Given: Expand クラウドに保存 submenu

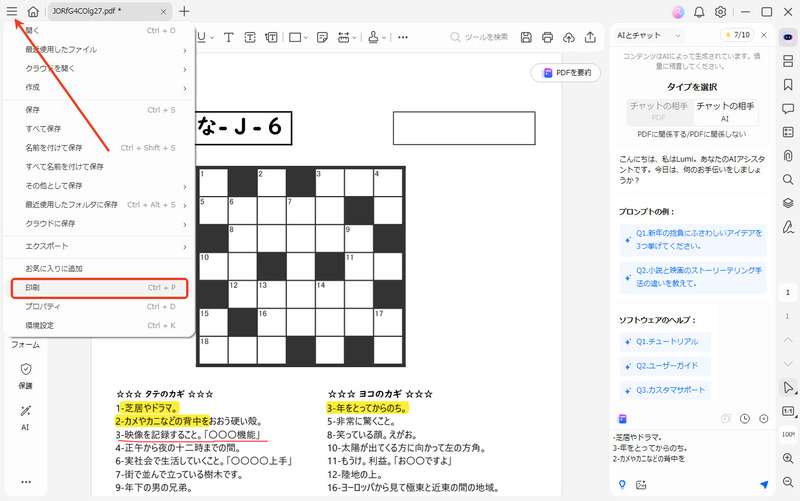Looking at the screenshot, I should tap(100, 223).
